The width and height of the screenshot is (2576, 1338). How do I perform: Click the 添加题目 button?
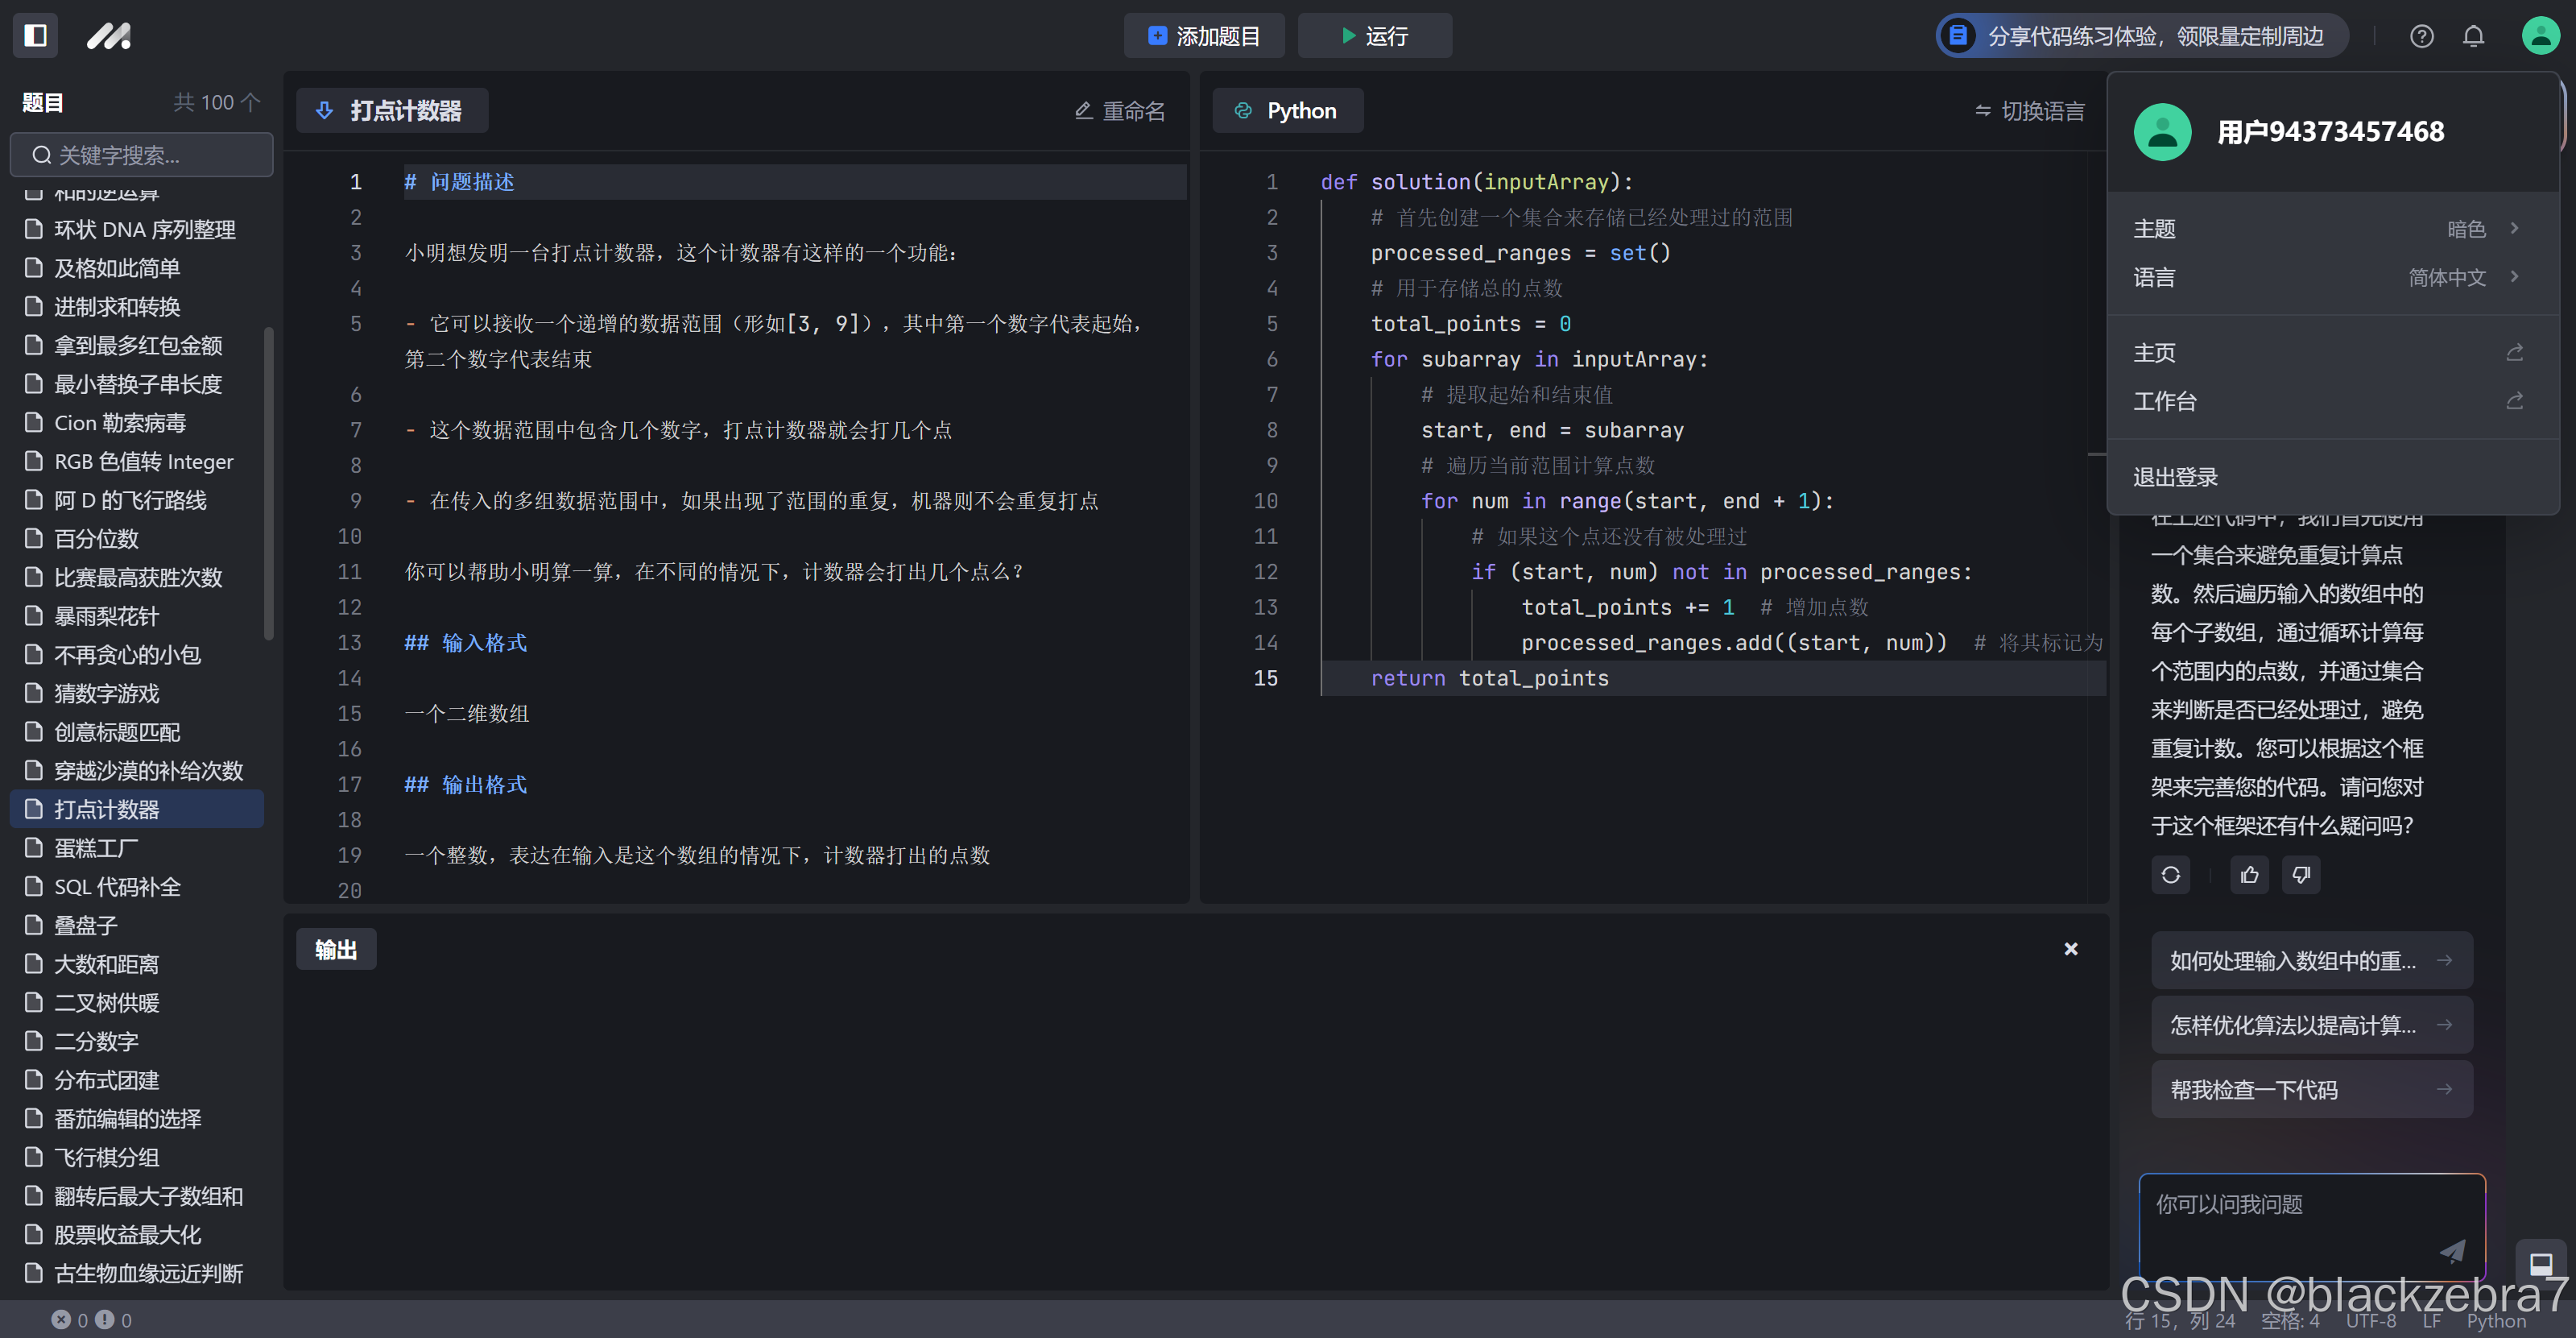pos(1204,36)
